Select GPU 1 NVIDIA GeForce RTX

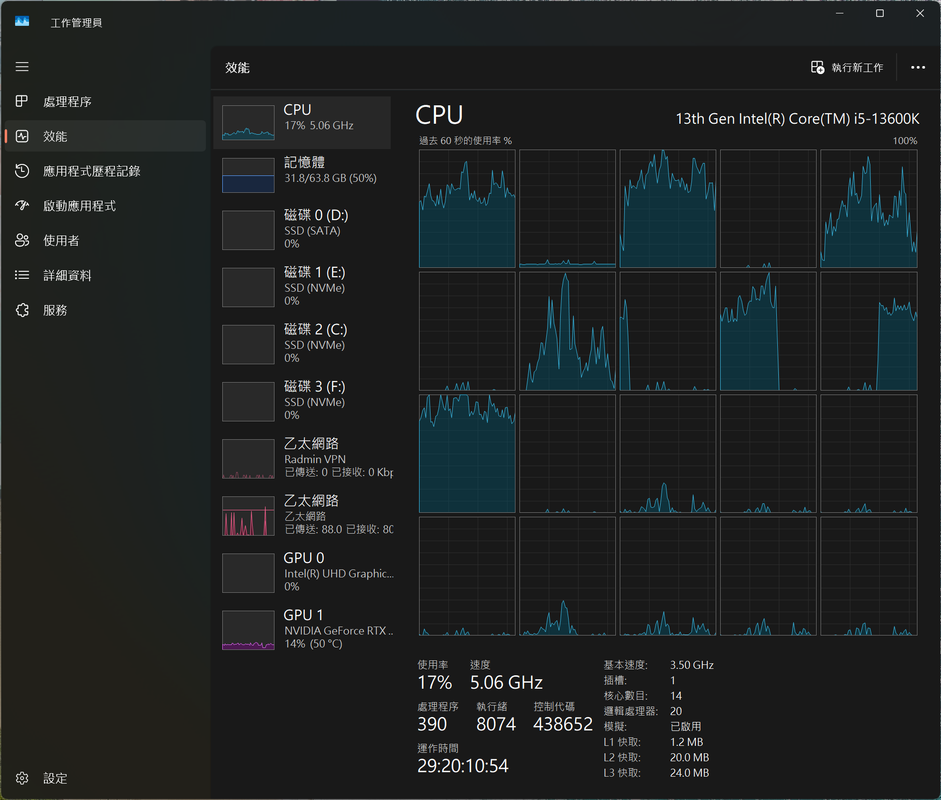point(302,630)
